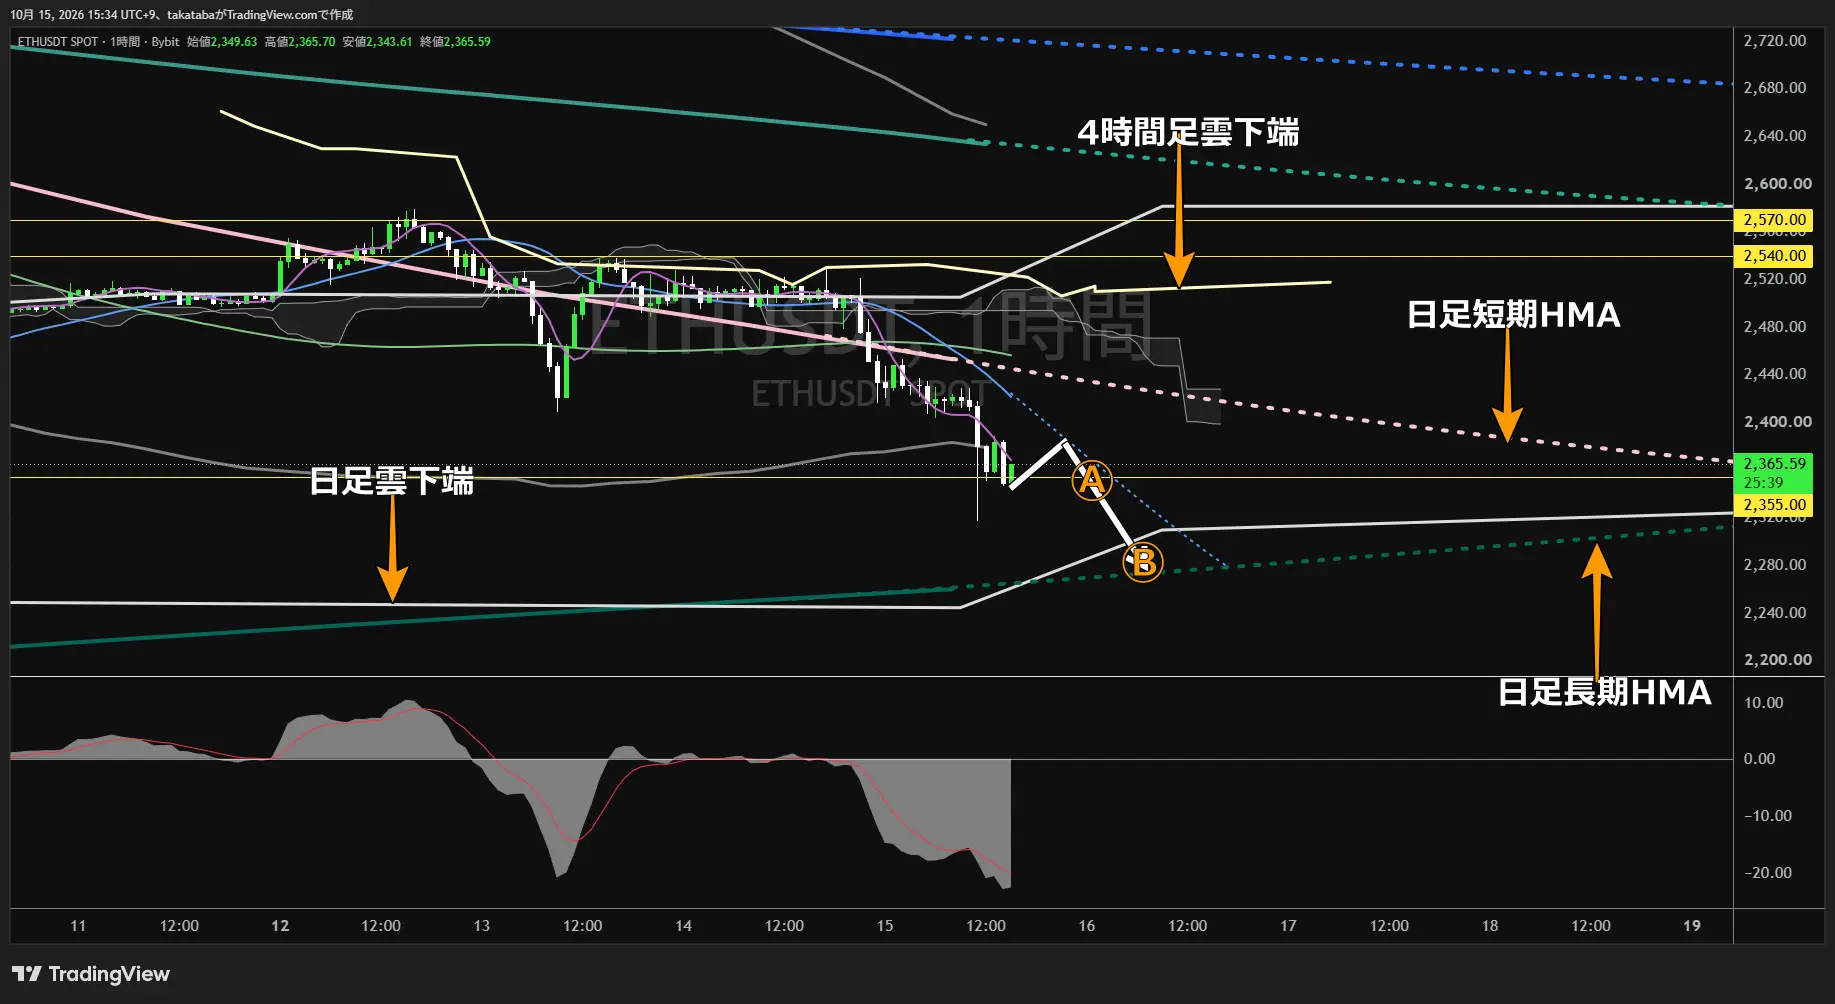The height and width of the screenshot is (1004, 1835).
Task: Select the yellow 2,540.00 price label
Action: (x=1774, y=256)
